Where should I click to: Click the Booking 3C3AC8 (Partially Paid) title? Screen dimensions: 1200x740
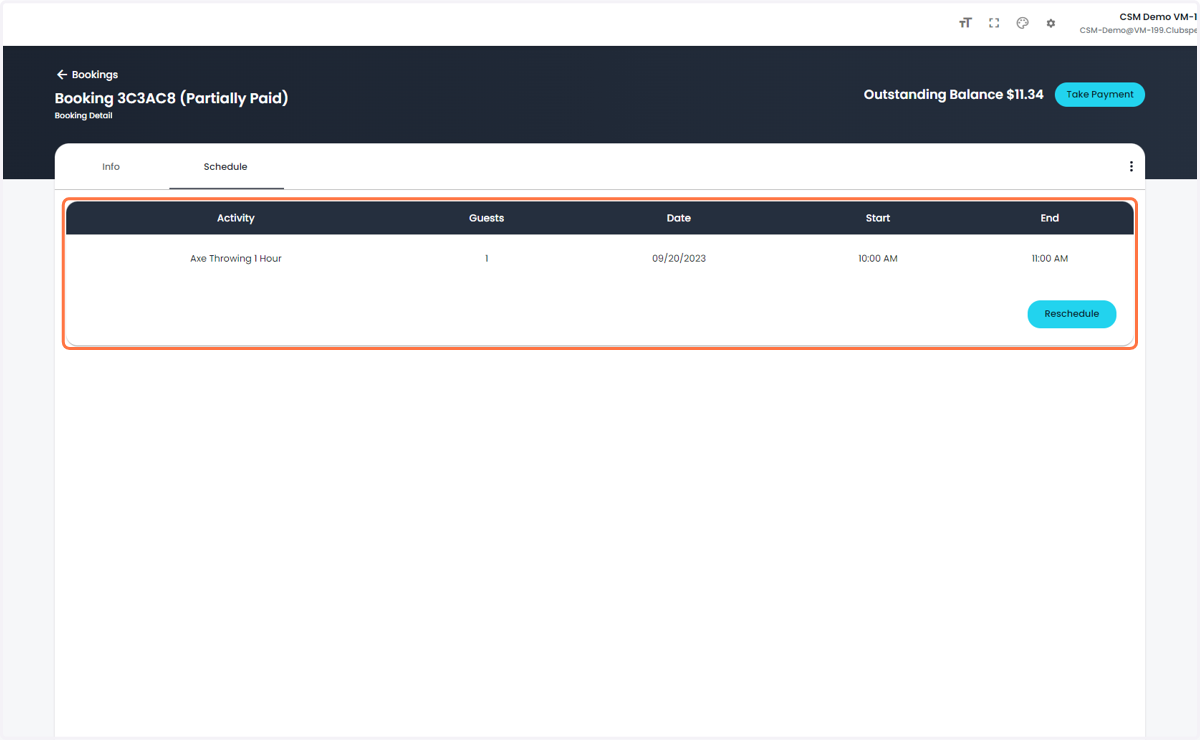pyautogui.click(x=171, y=98)
